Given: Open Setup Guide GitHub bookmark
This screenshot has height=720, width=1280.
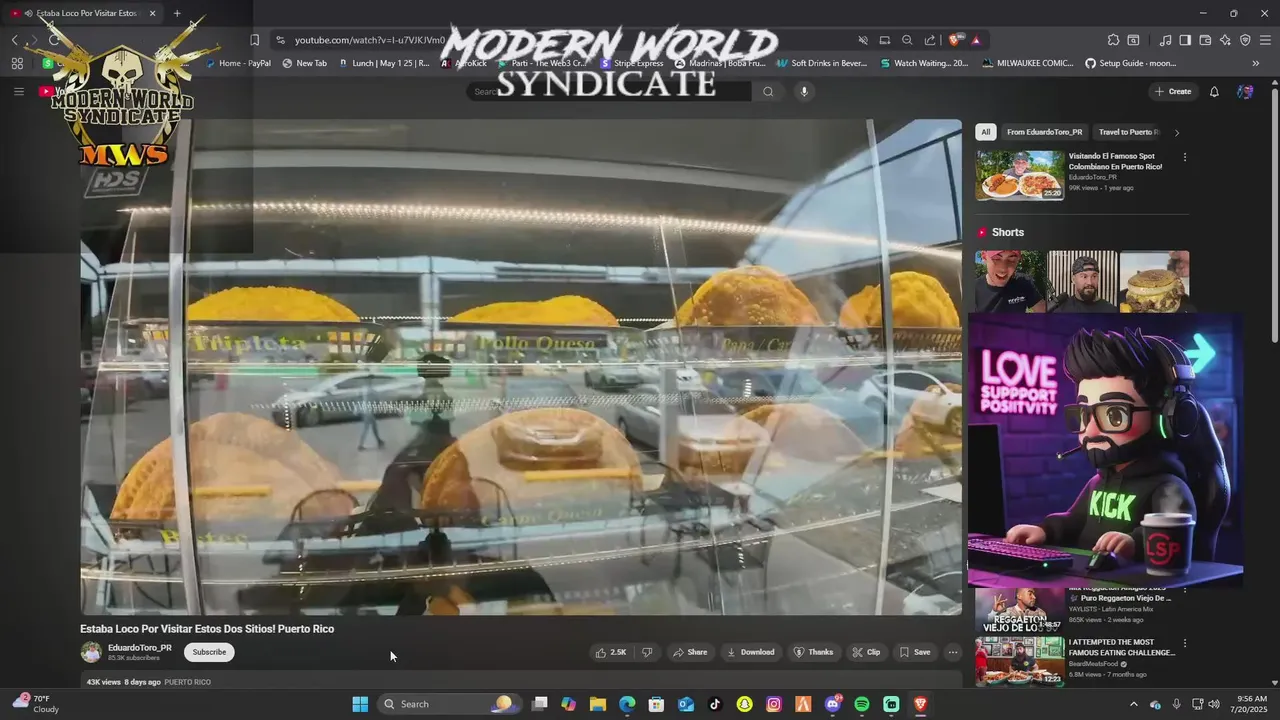Looking at the screenshot, I should tap(1131, 63).
